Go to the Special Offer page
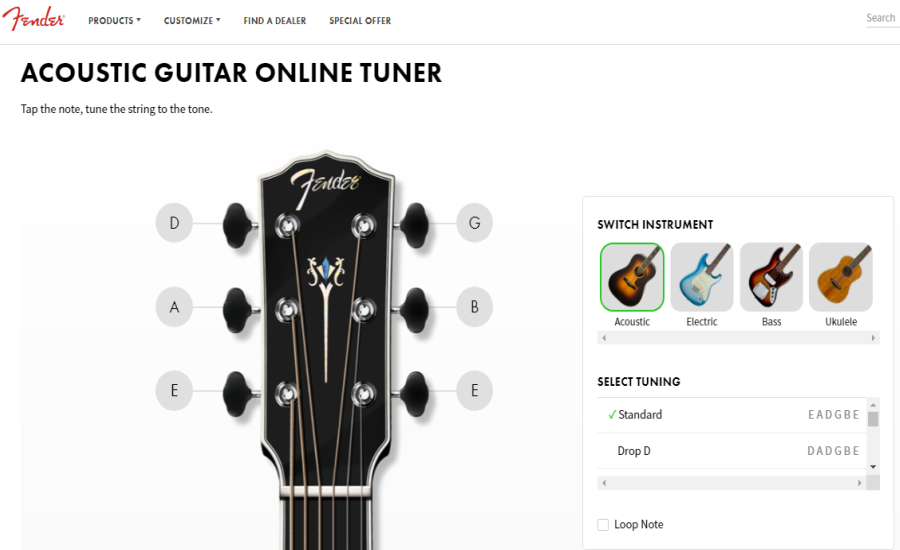Screen dimensions: 900x550 coord(360,21)
